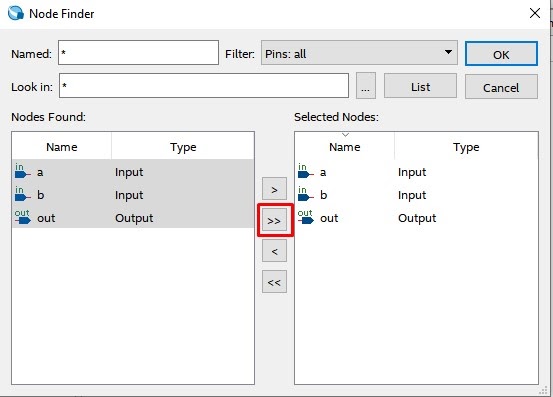
Task: Click 'Output' type cell in Selected Nodes
Action: coord(417,218)
